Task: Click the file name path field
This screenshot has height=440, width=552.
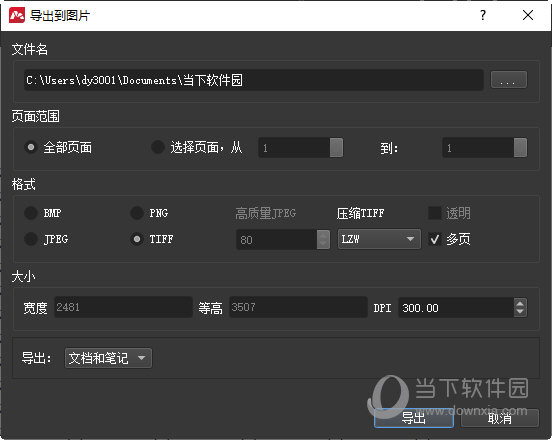Action: (x=253, y=80)
